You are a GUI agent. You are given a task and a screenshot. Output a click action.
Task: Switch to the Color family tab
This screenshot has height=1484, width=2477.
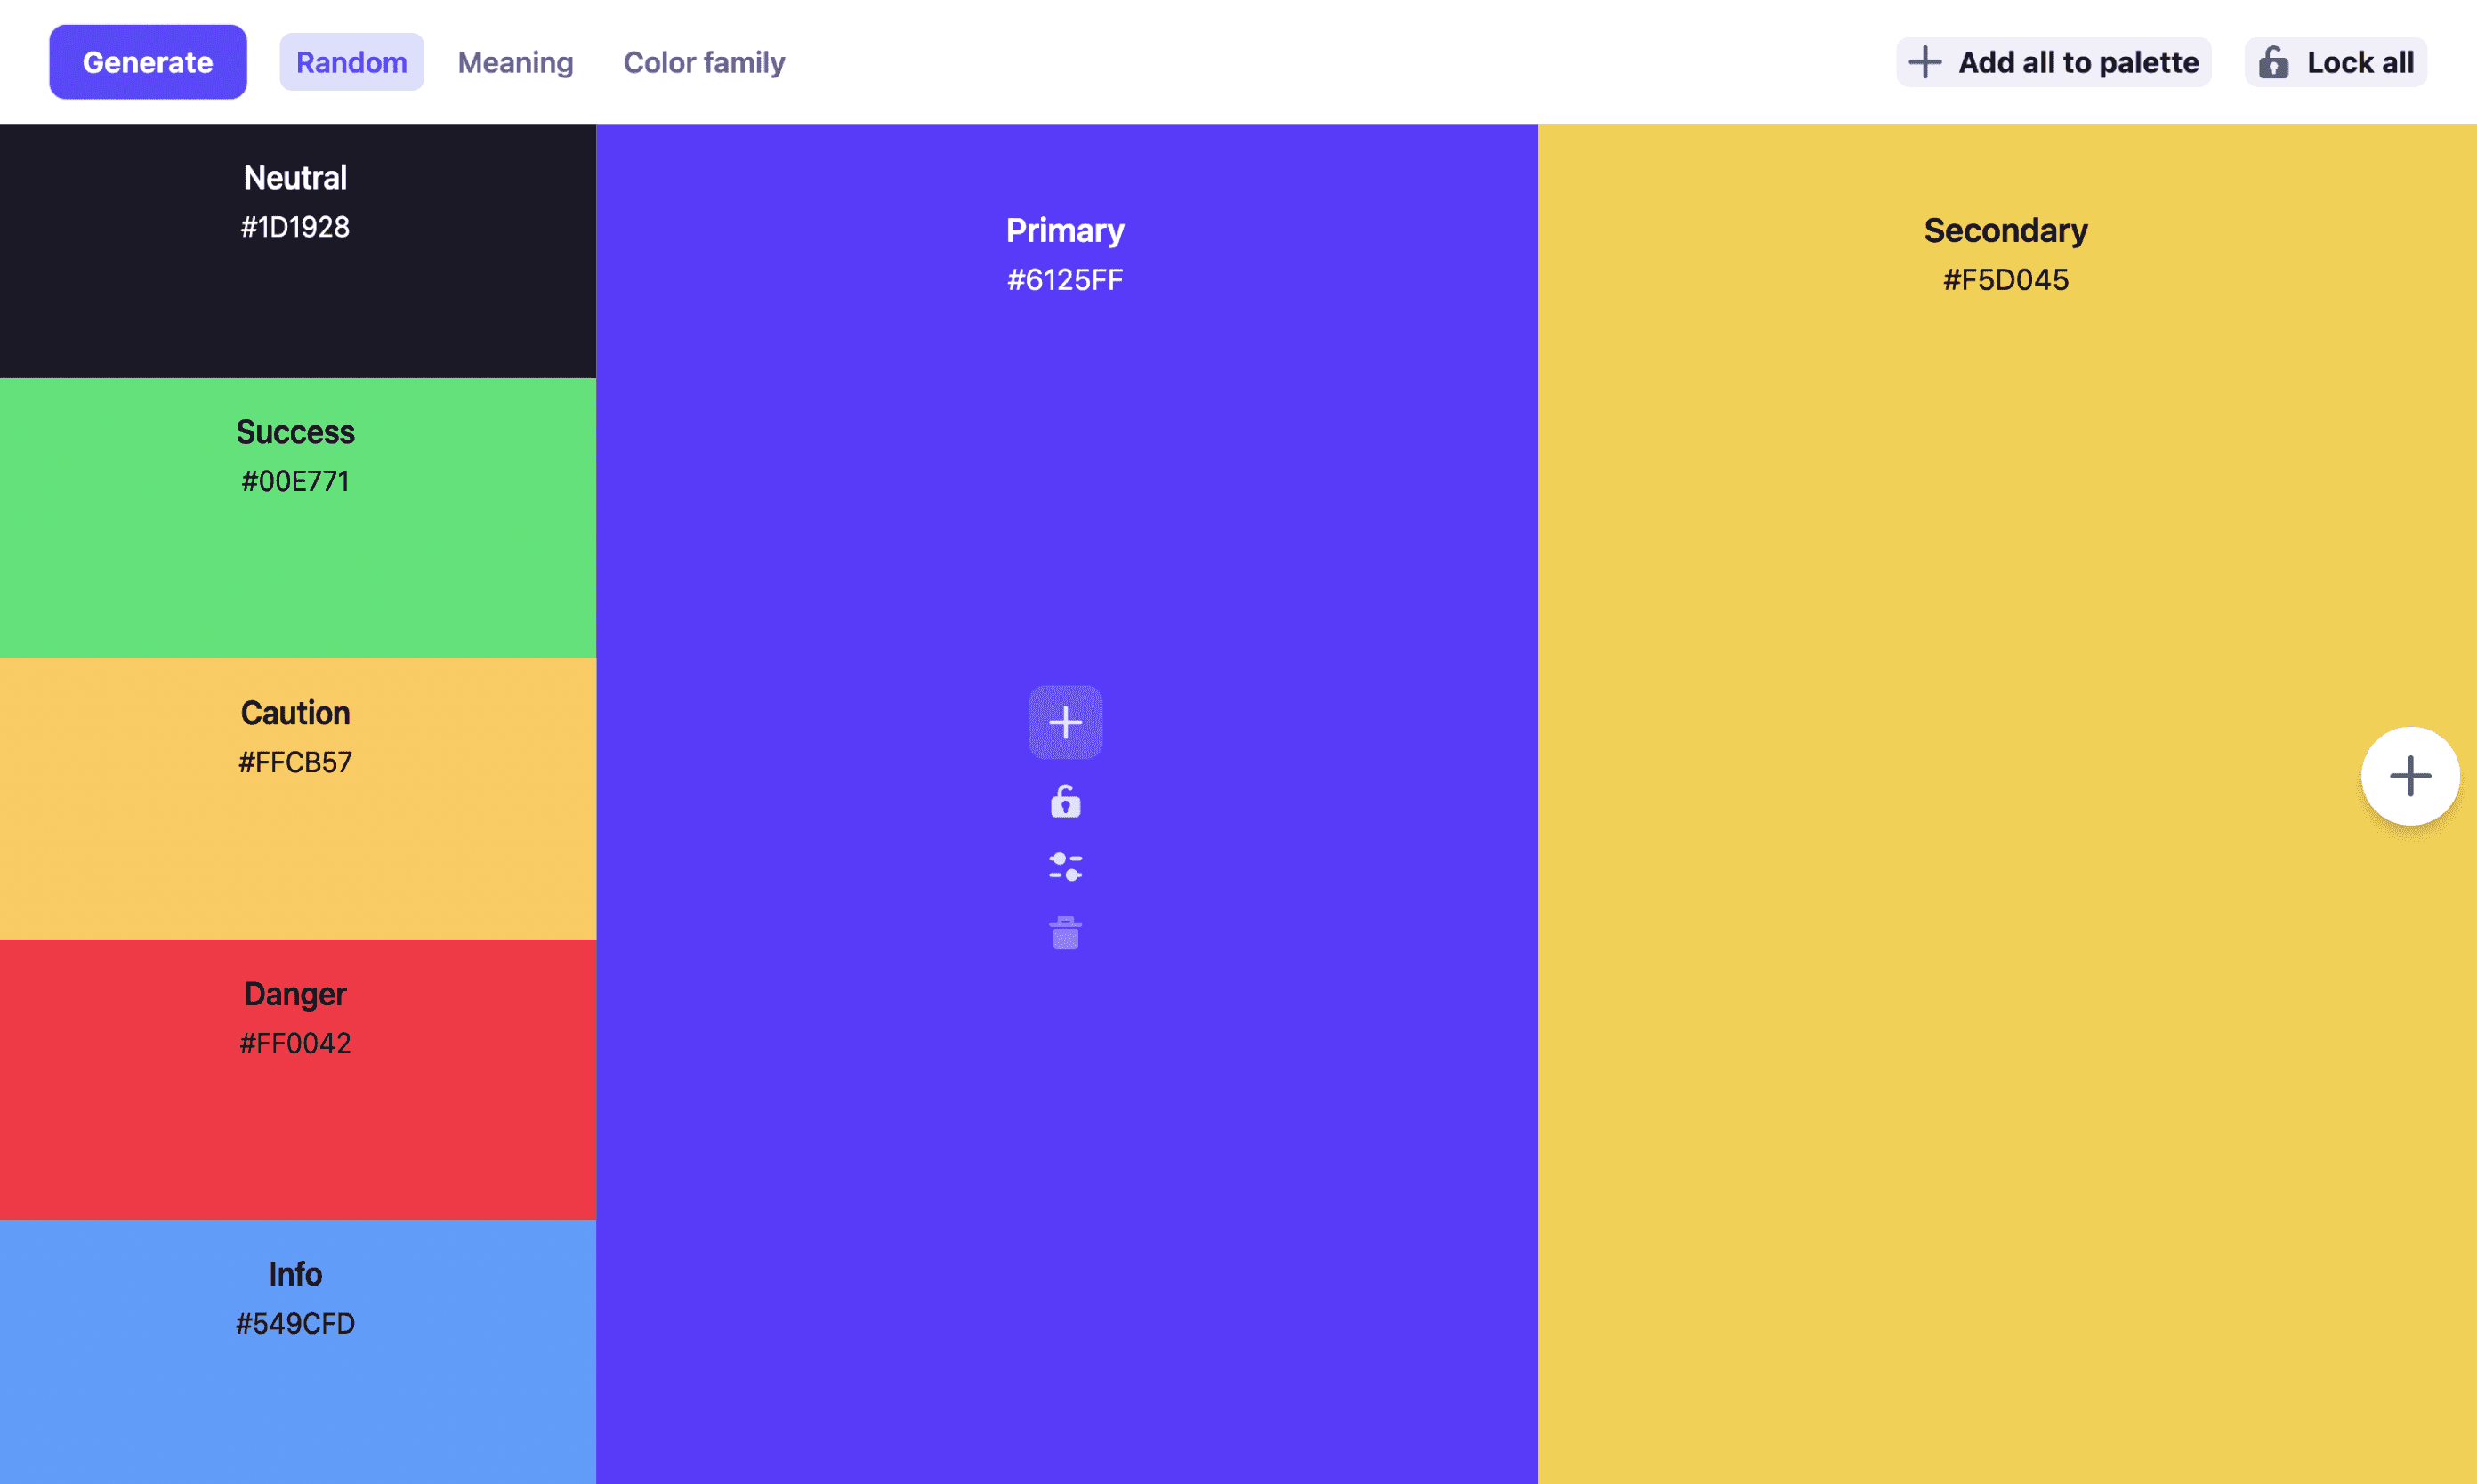[704, 62]
